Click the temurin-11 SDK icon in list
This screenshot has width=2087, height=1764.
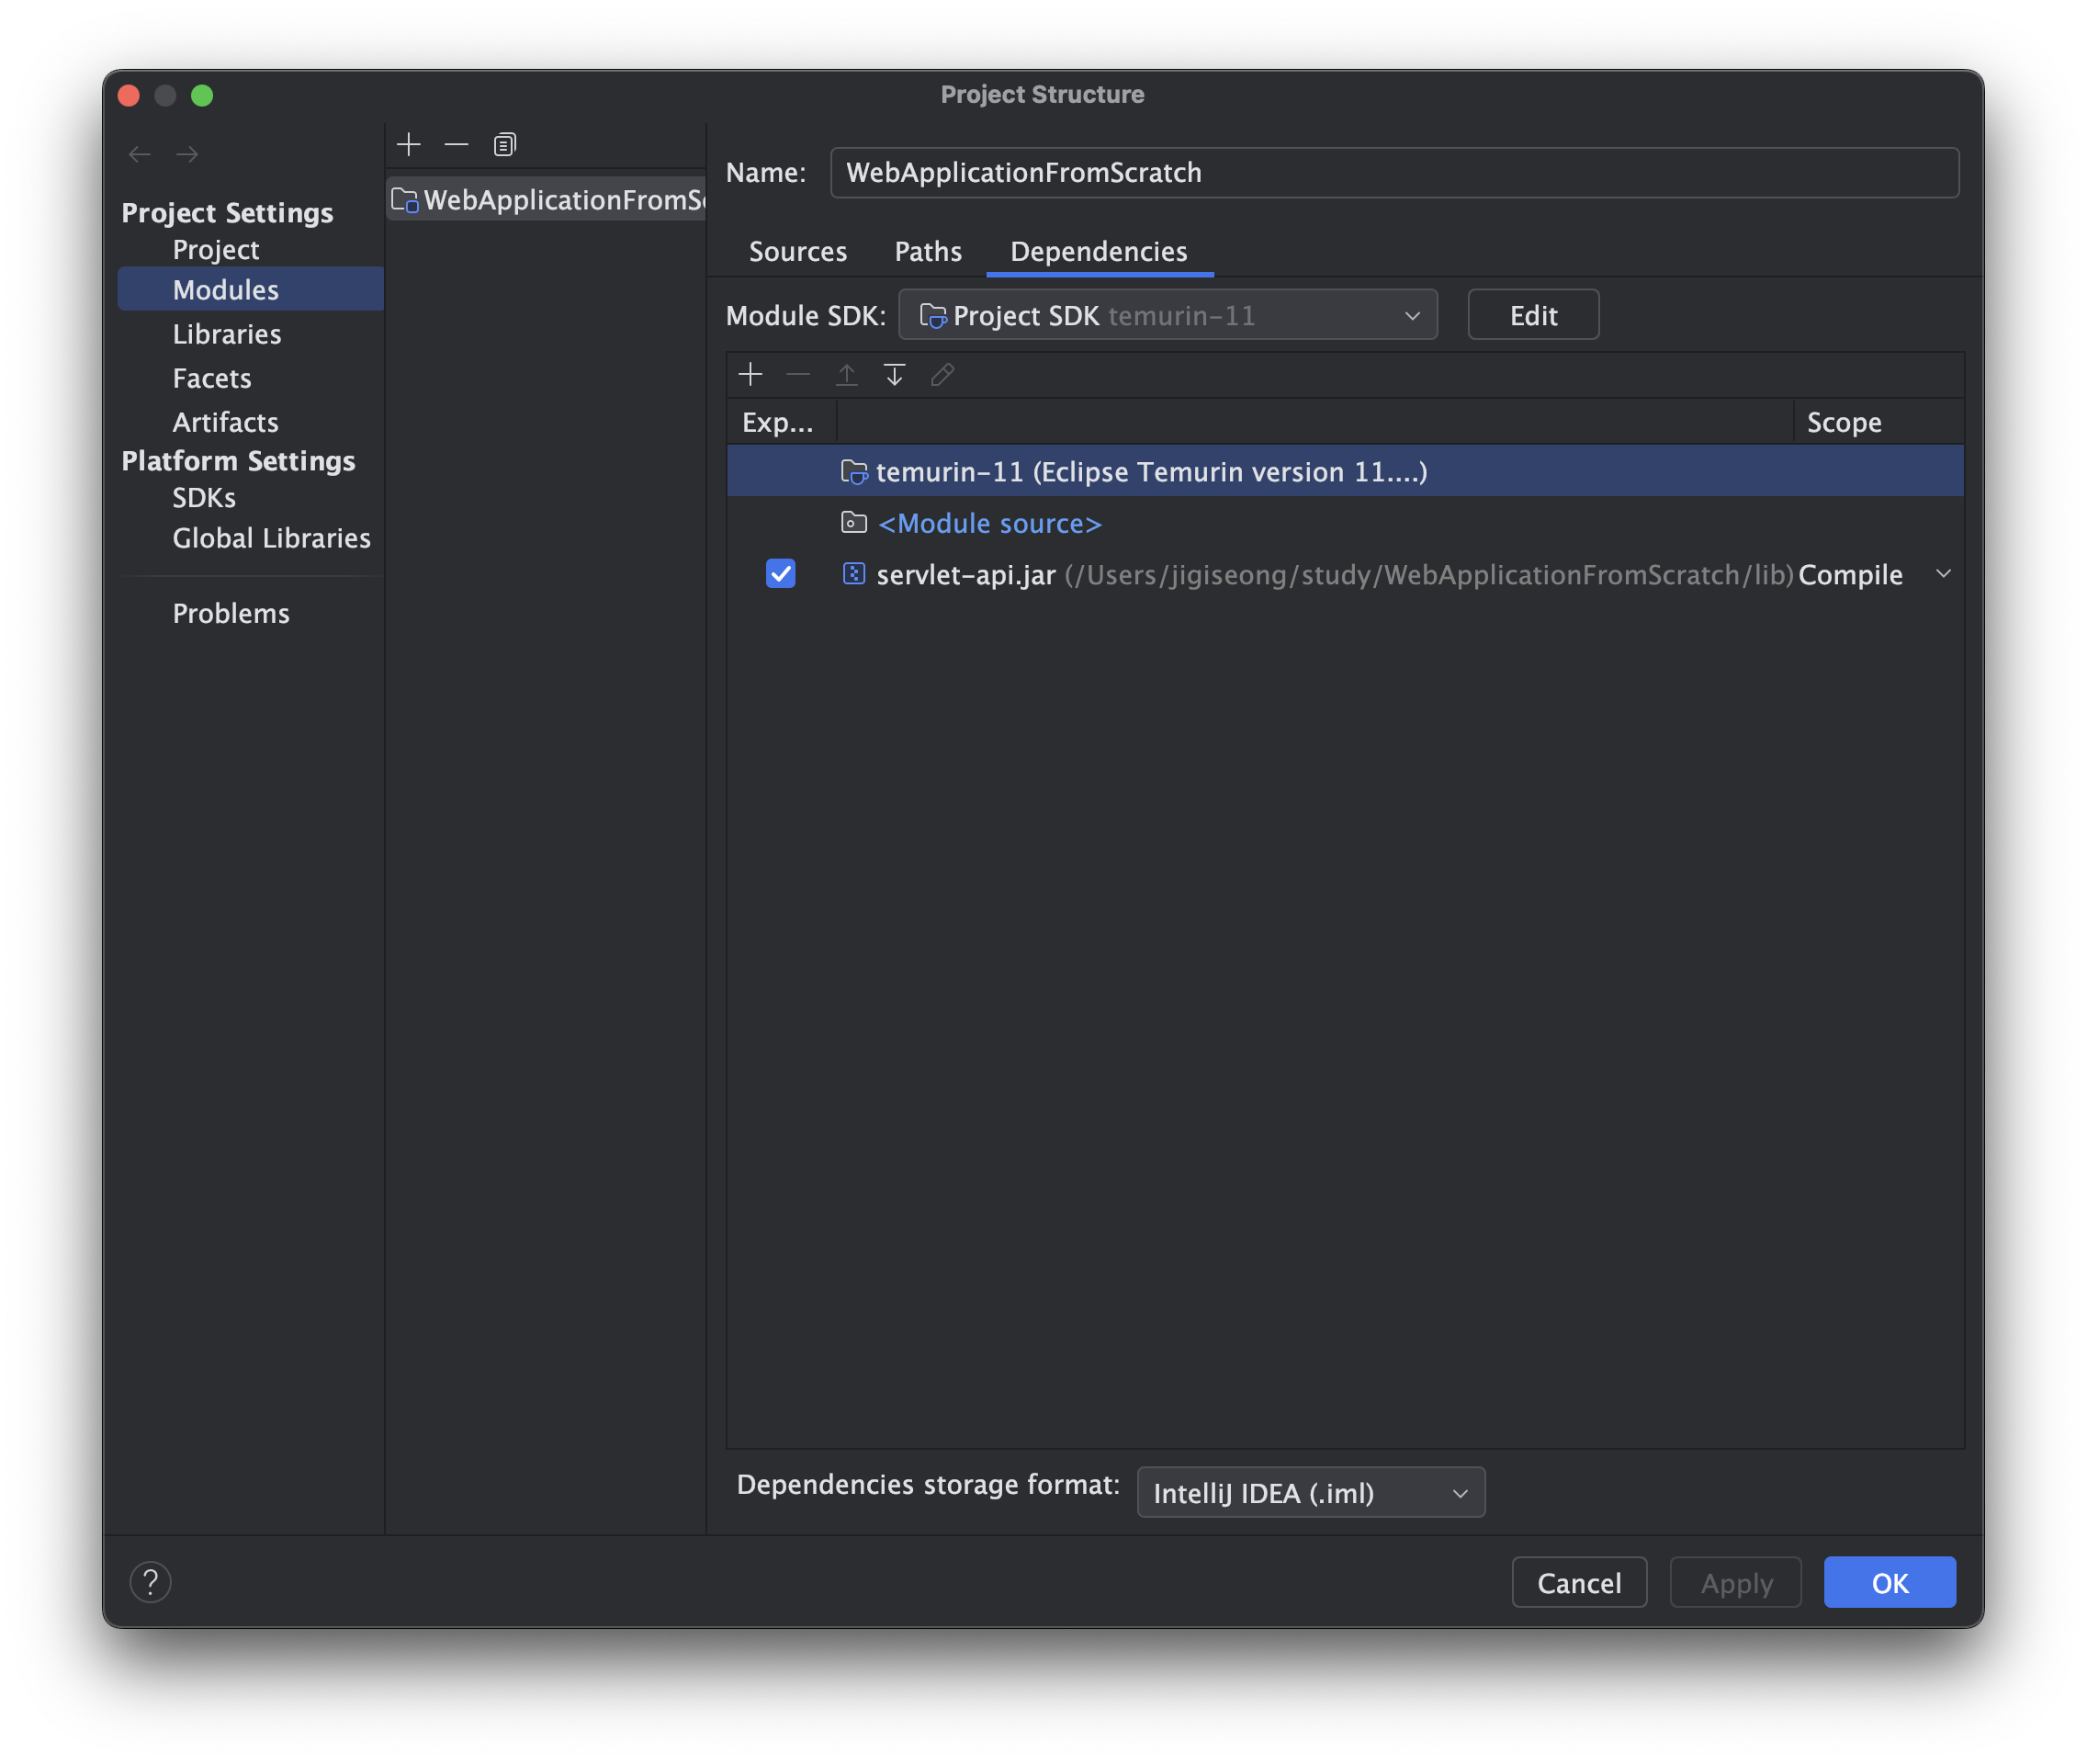tap(854, 471)
